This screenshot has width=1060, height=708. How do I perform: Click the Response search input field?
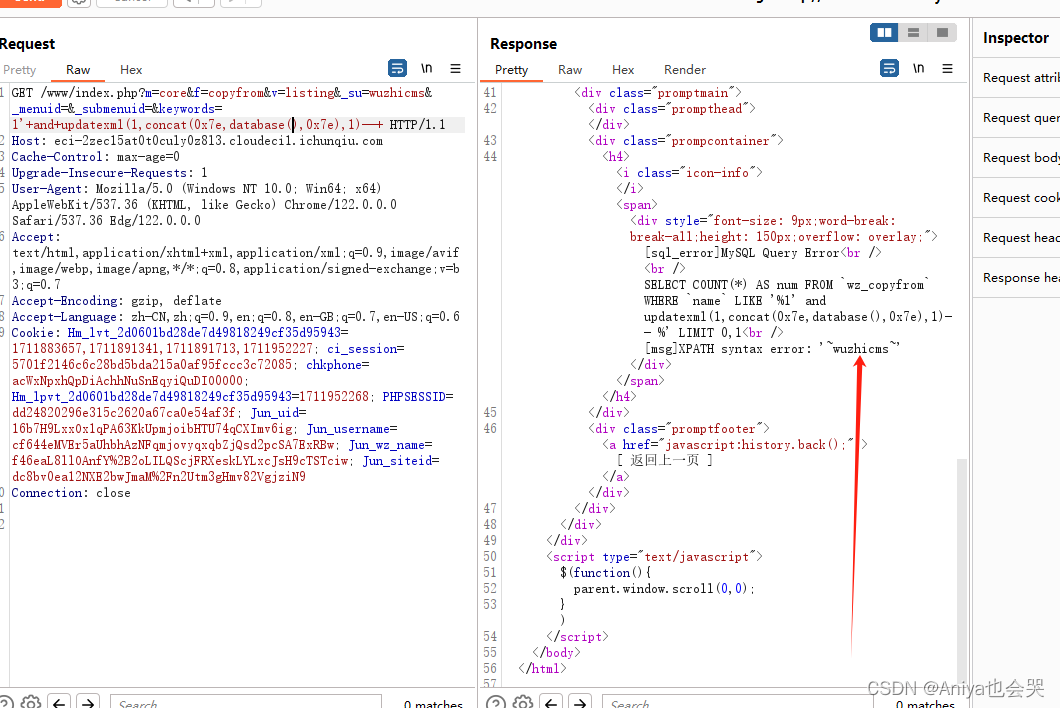pos(737,703)
